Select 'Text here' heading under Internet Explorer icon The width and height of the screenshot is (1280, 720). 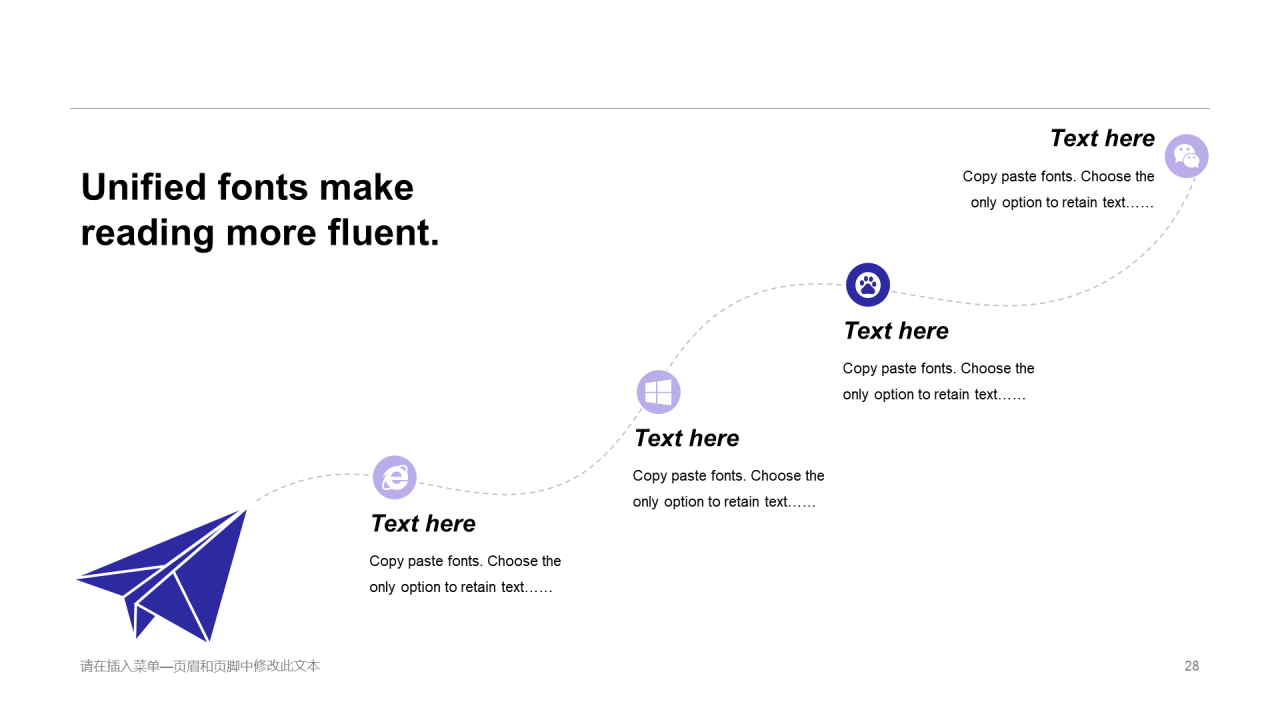click(423, 524)
